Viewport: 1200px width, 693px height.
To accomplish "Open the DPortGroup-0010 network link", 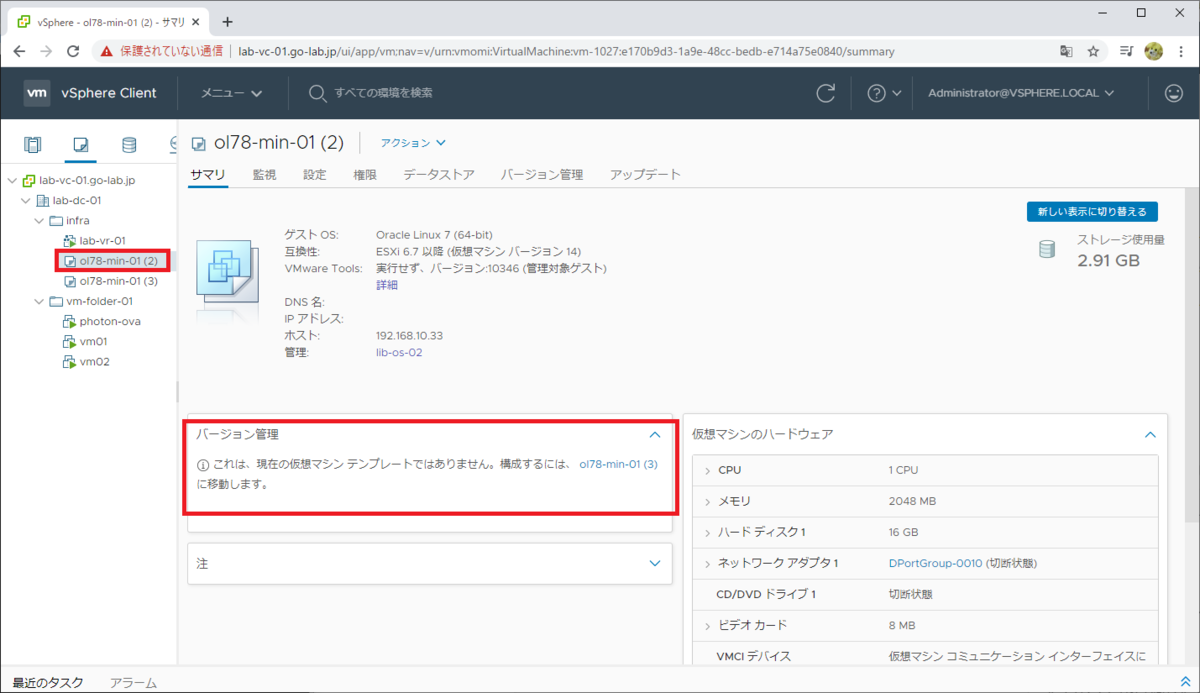I will [x=935, y=563].
